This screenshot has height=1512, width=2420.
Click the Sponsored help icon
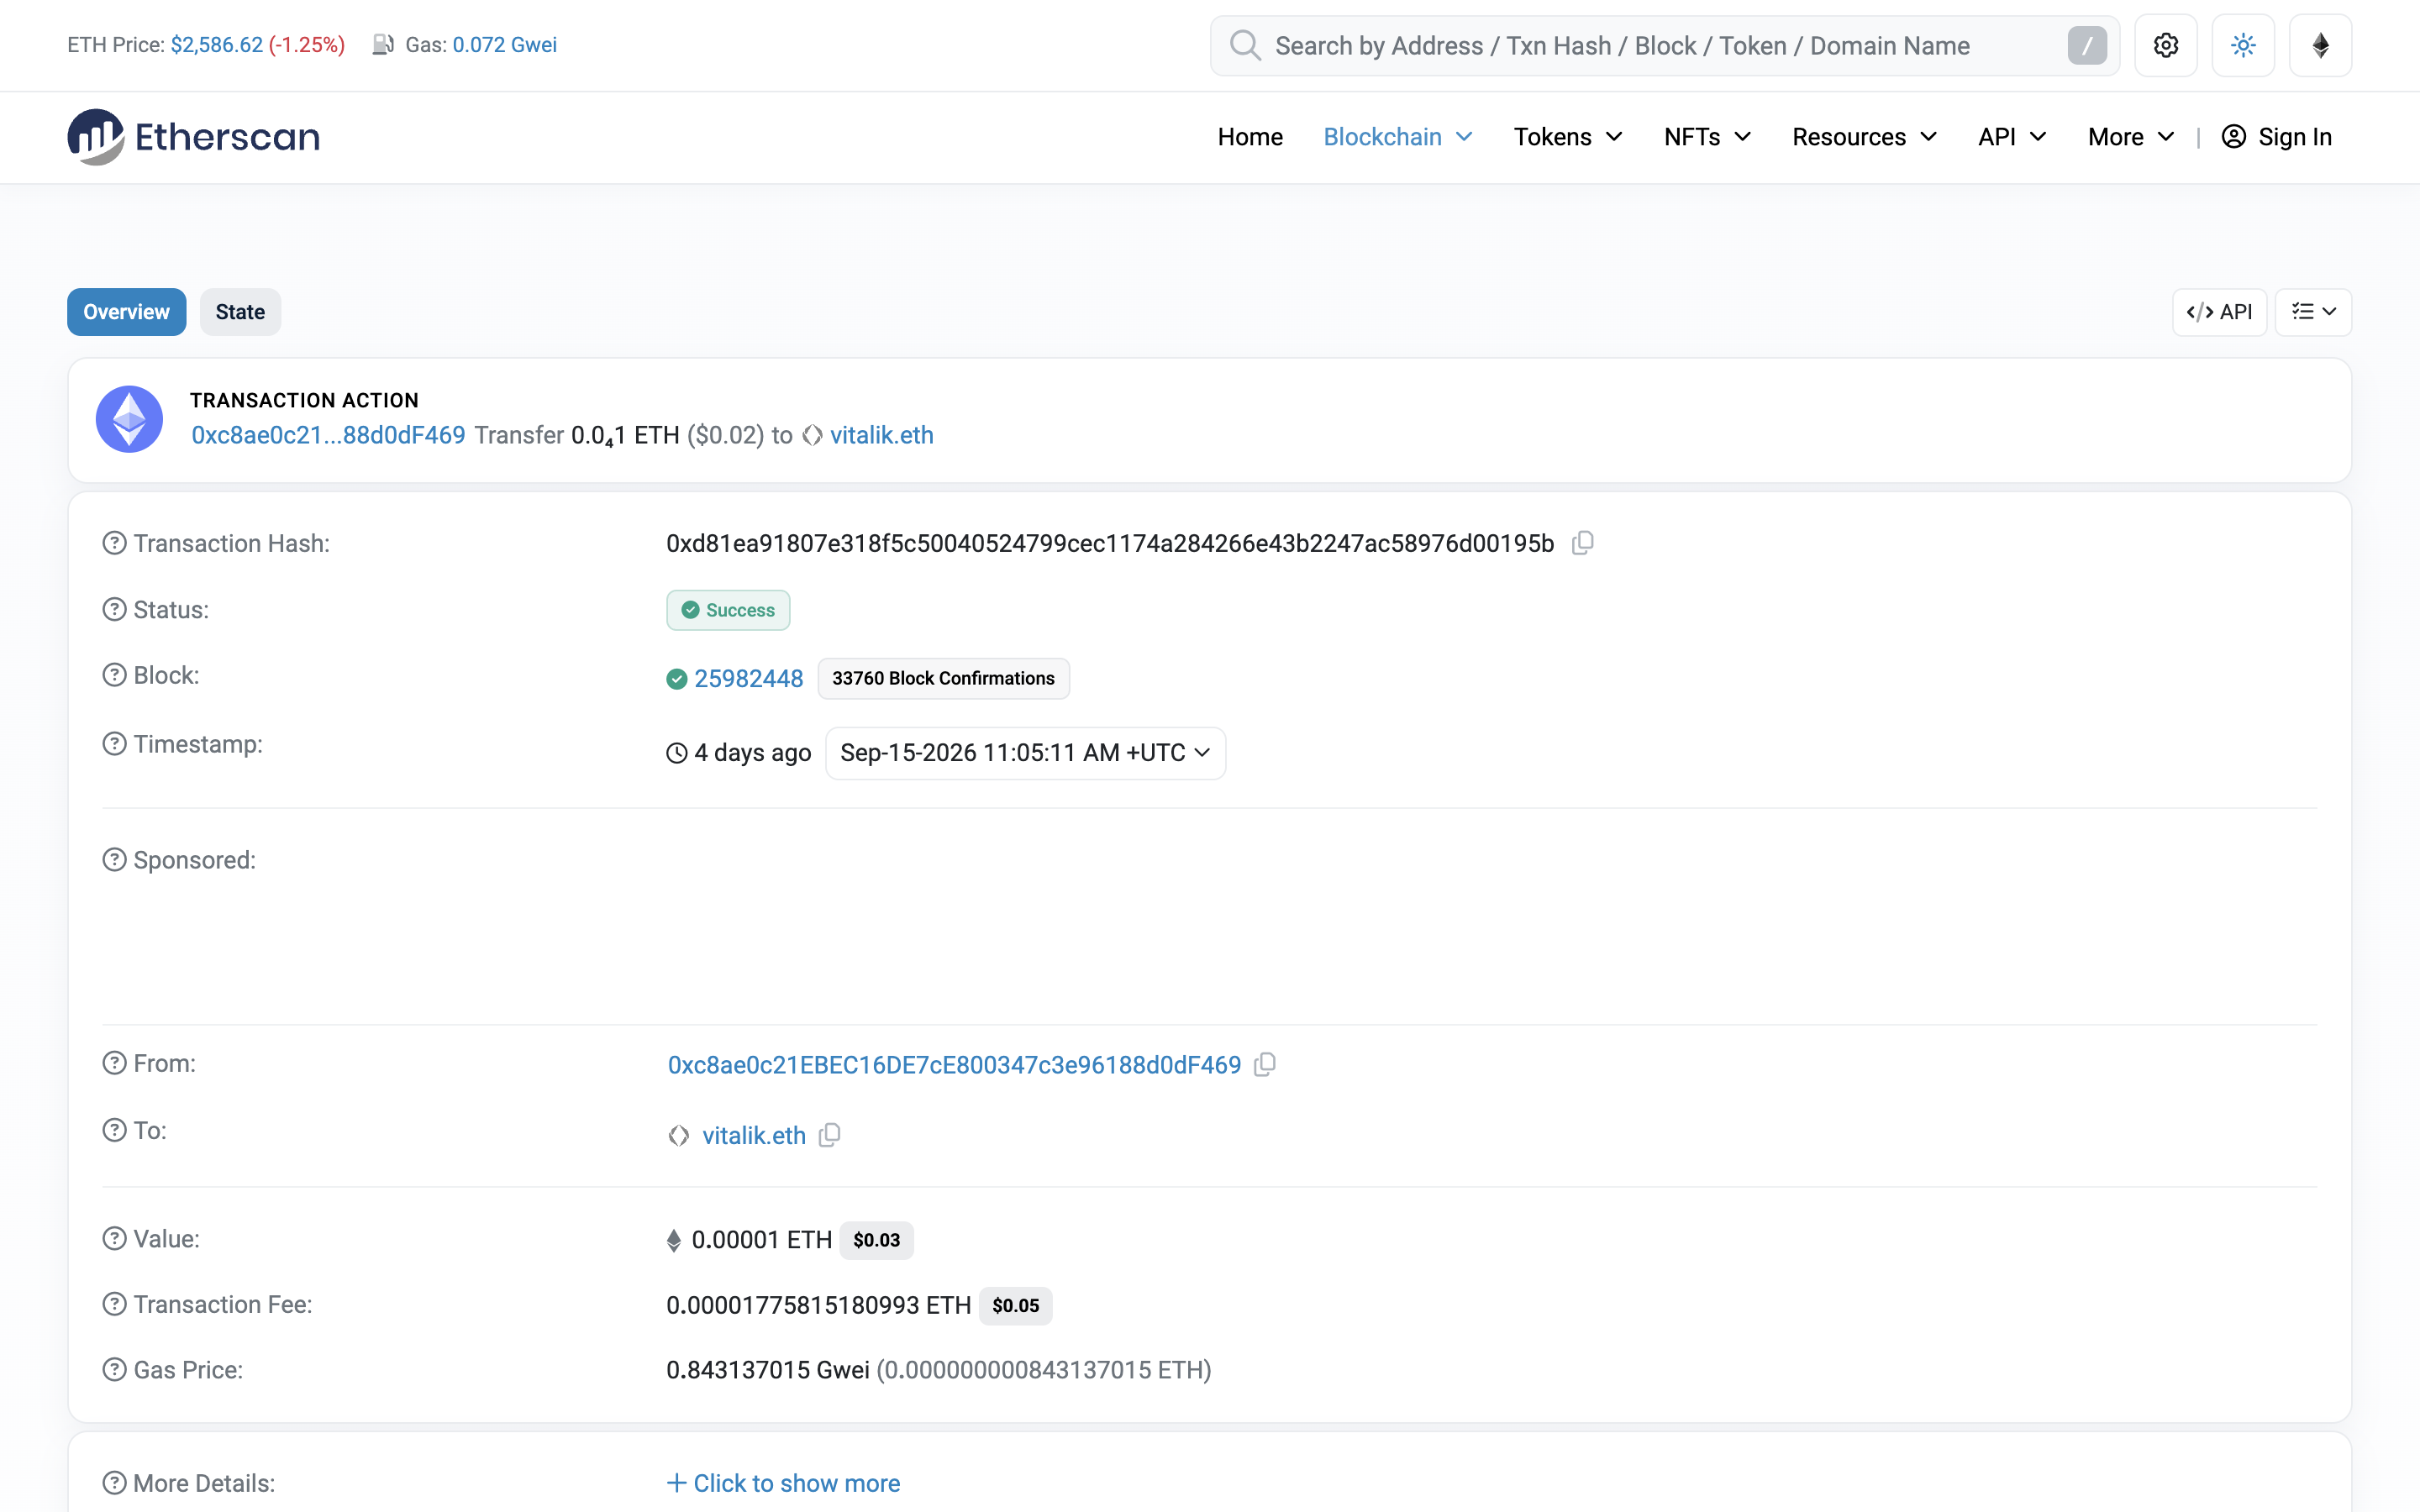(114, 860)
